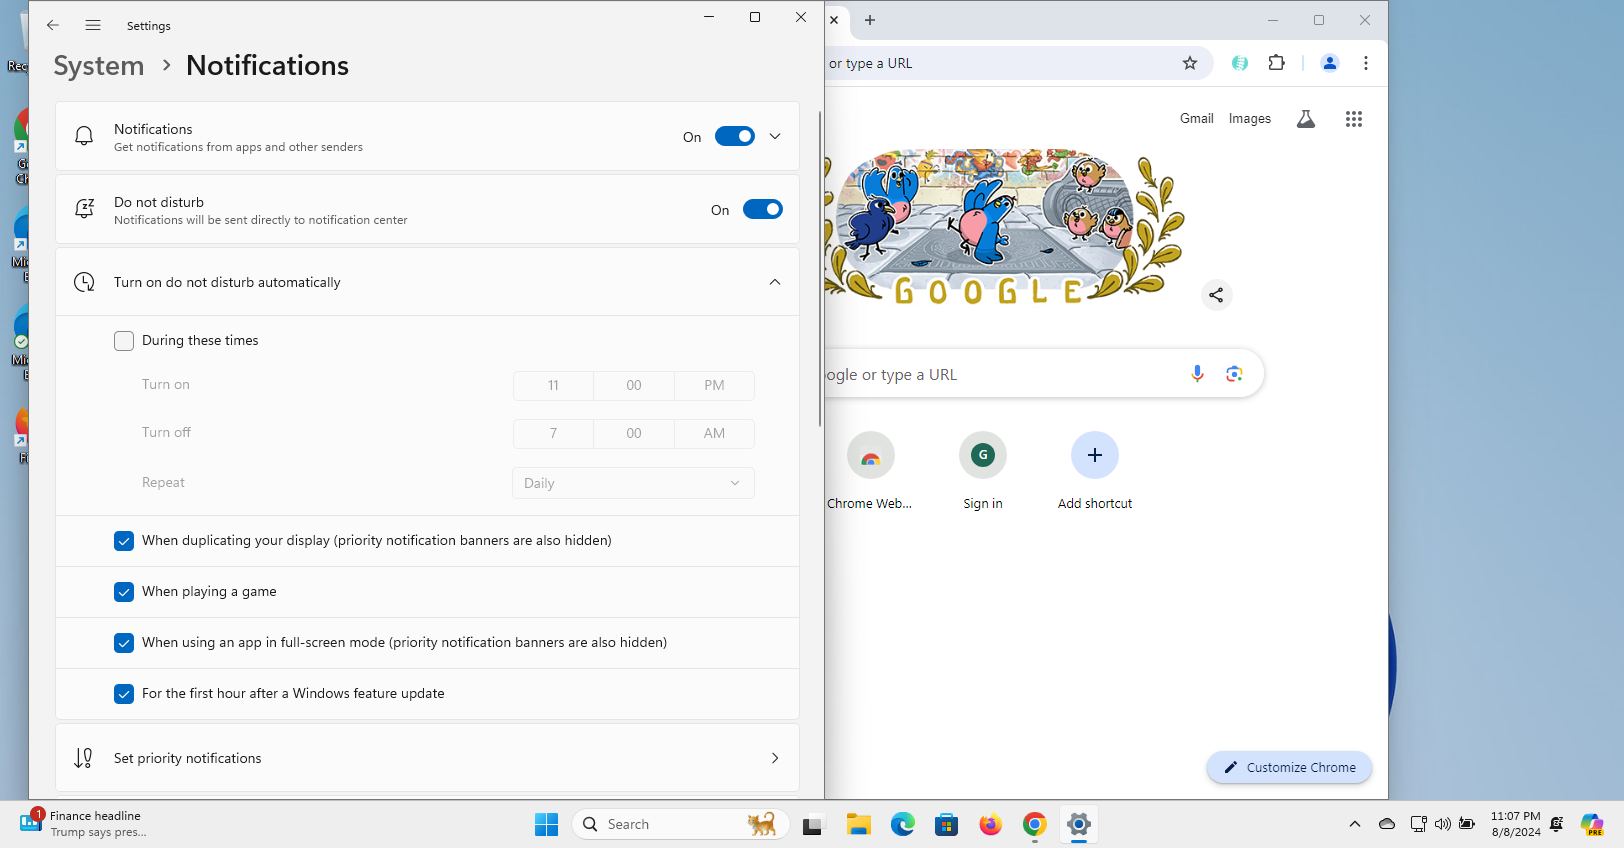Viewport: 1624px width, 848px height.
Task: Open clock and date flyout
Action: 1515,824
